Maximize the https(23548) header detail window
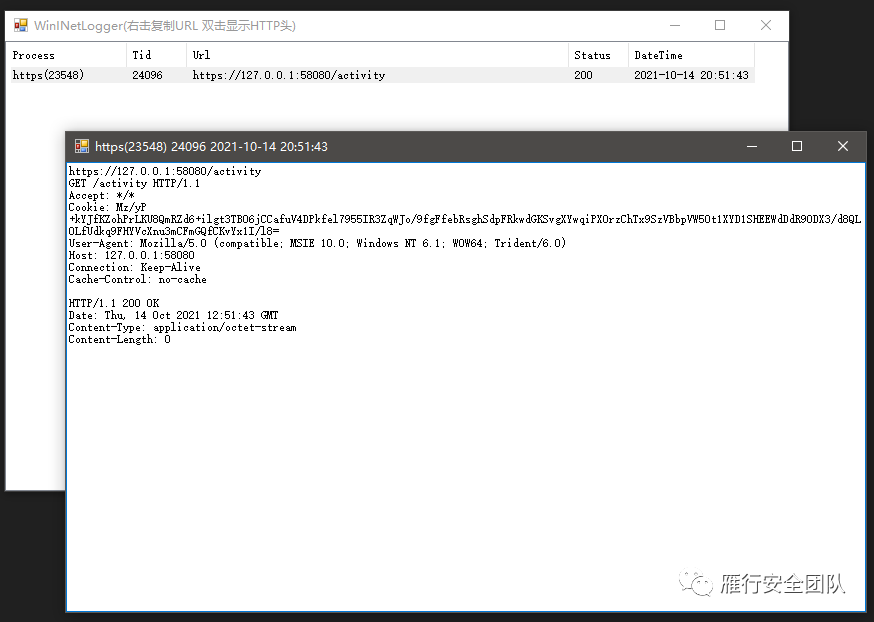 (797, 146)
